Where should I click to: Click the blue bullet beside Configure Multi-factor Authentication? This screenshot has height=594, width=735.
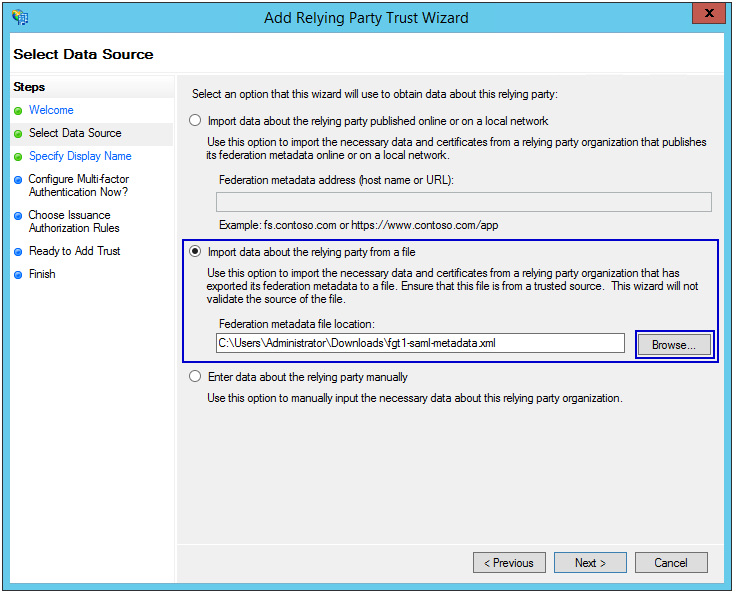click(18, 180)
